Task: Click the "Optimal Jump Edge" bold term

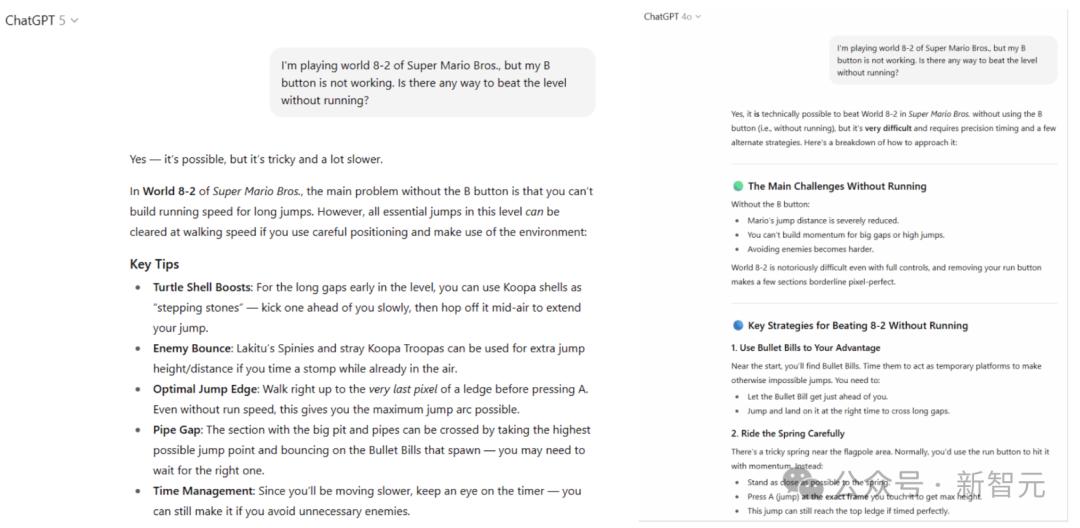Action: click(x=207, y=389)
